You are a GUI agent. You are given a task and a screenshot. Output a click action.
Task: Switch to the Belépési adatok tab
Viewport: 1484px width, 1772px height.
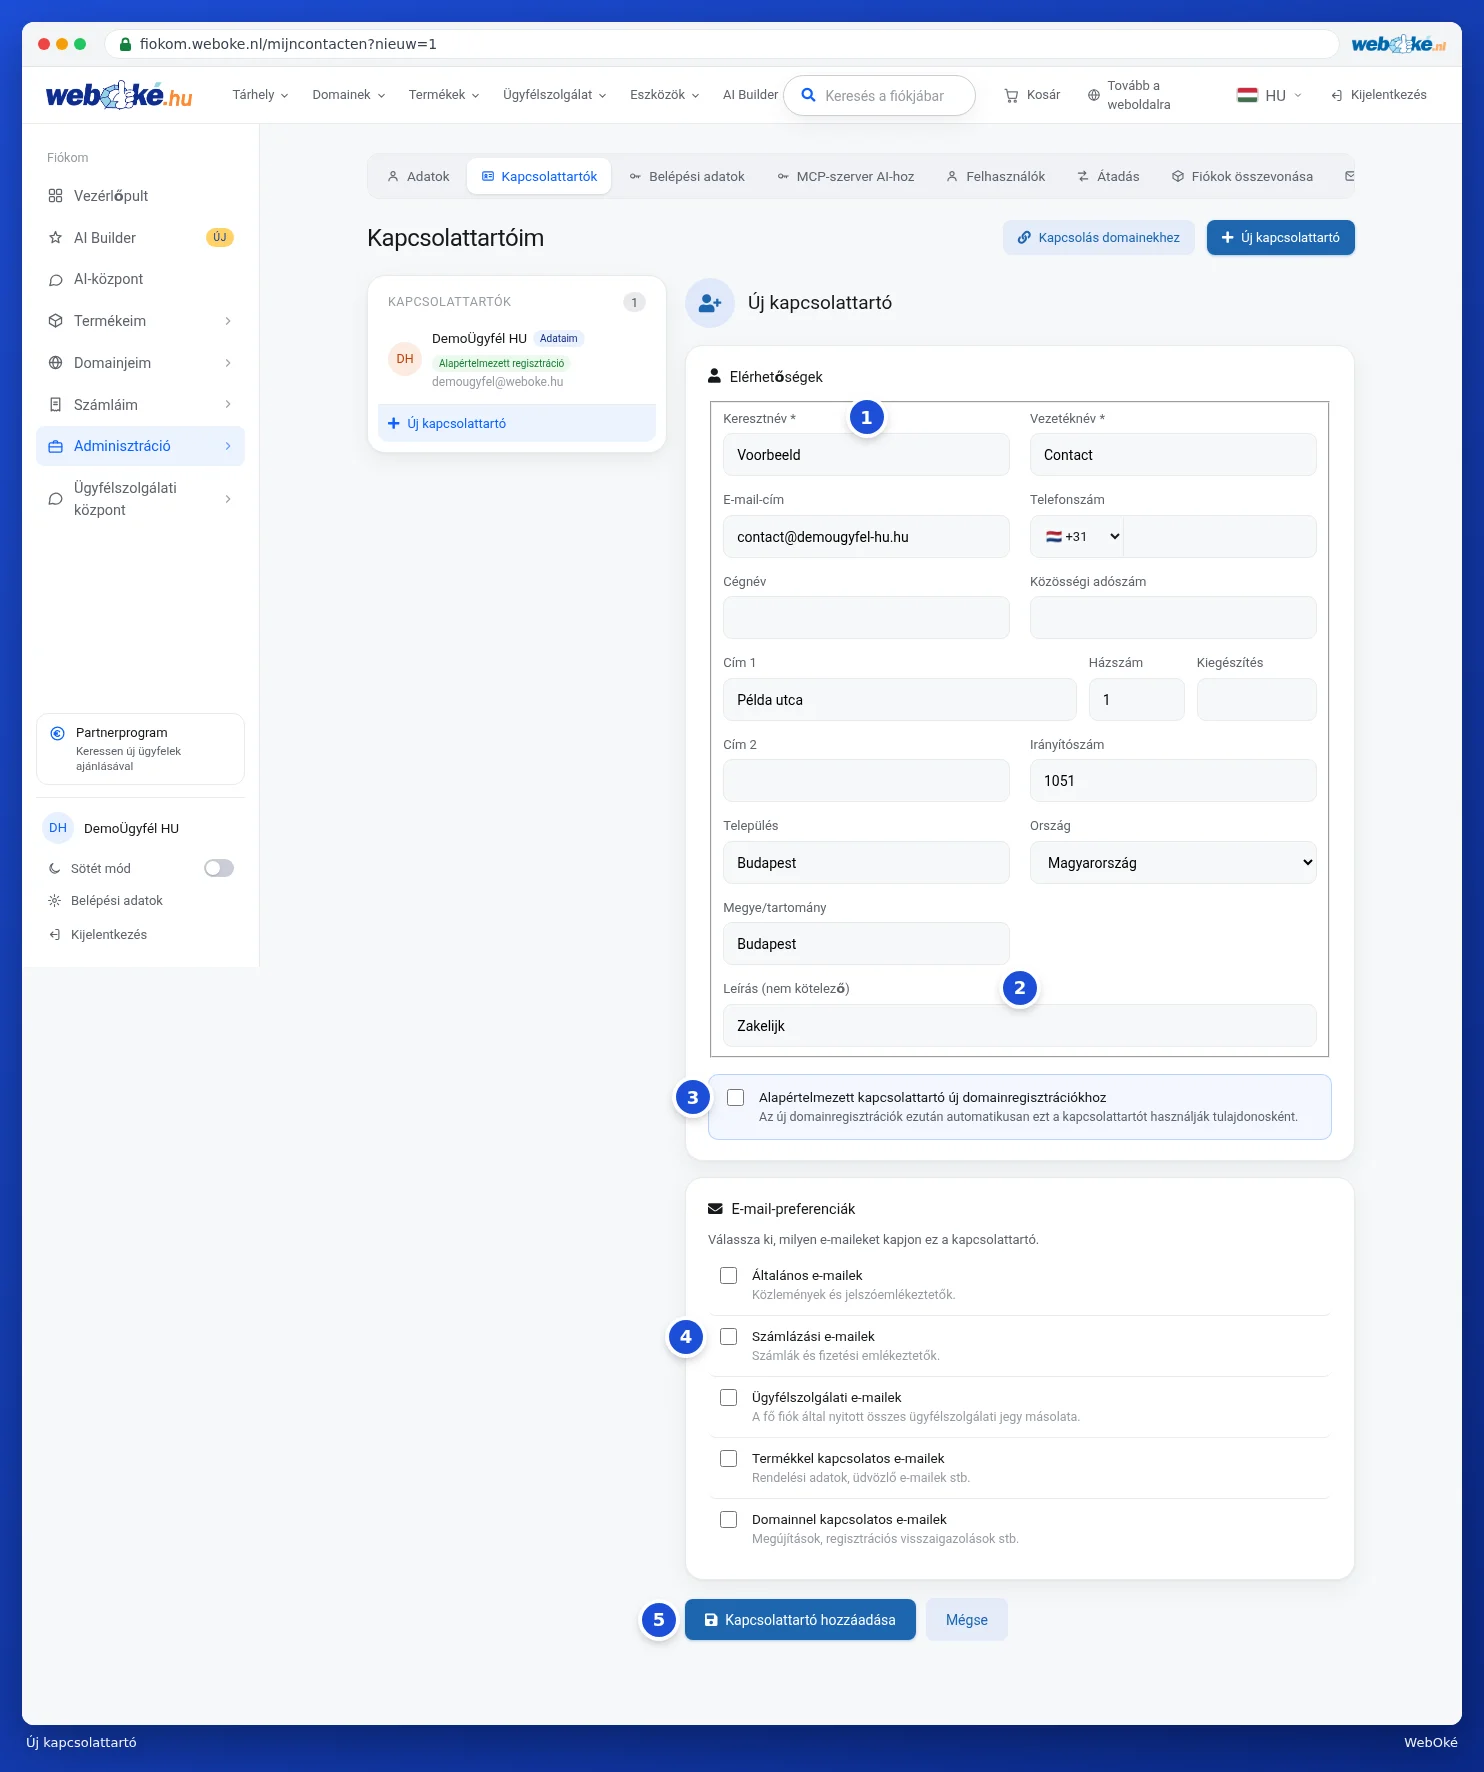point(687,177)
